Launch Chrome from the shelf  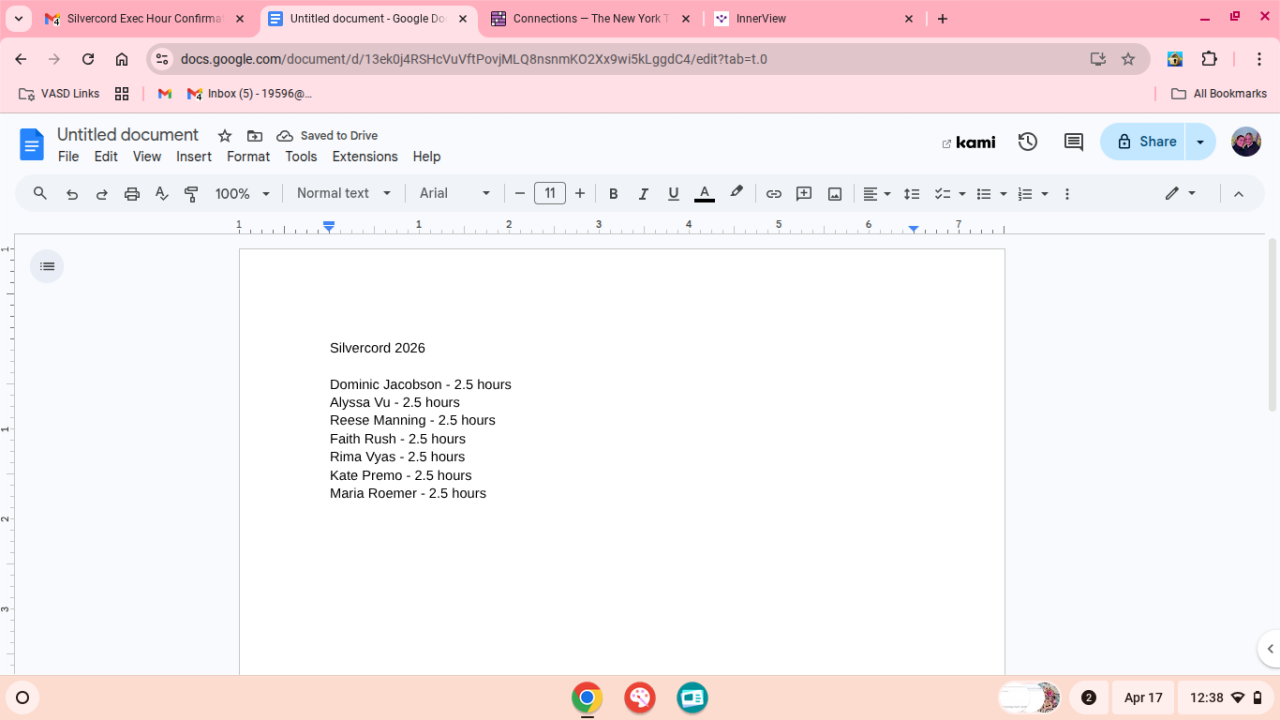coord(587,697)
